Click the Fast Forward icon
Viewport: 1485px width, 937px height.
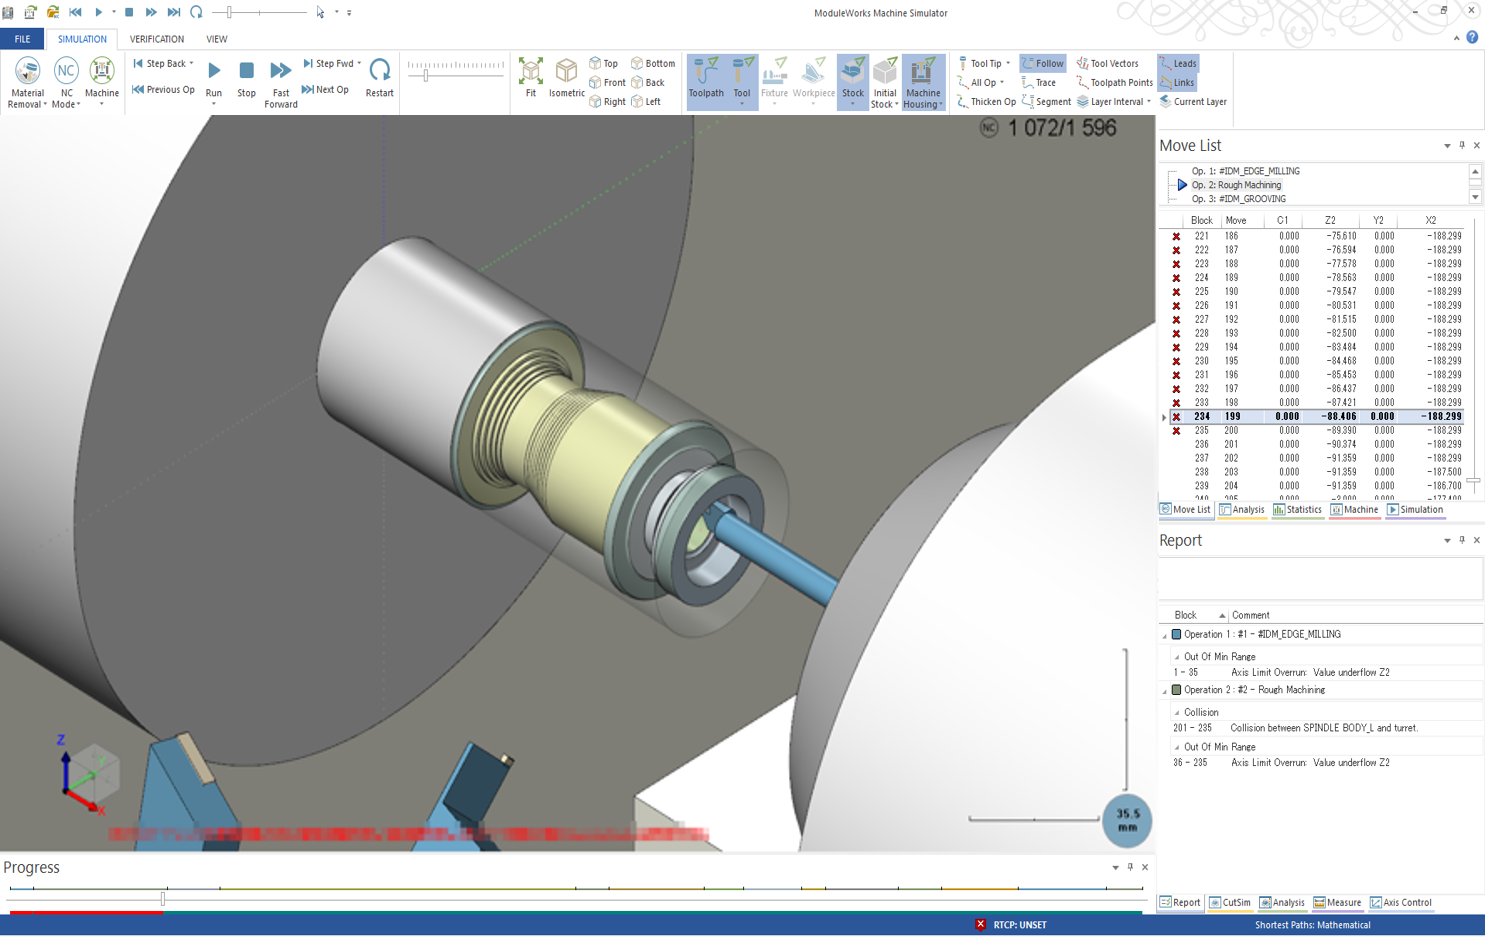280,72
